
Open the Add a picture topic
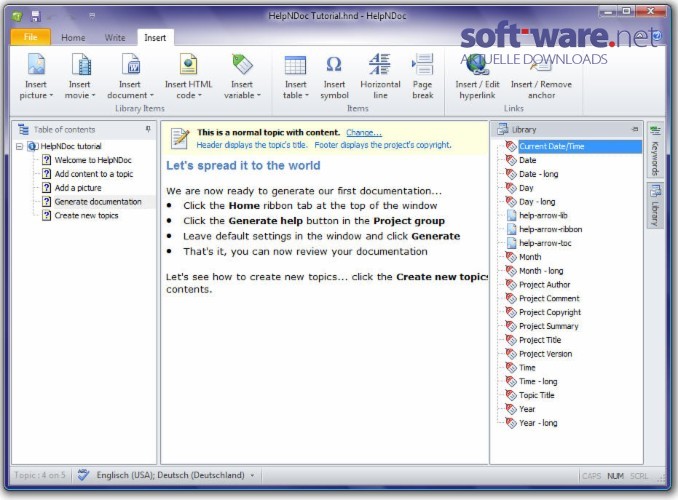pos(78,188)
